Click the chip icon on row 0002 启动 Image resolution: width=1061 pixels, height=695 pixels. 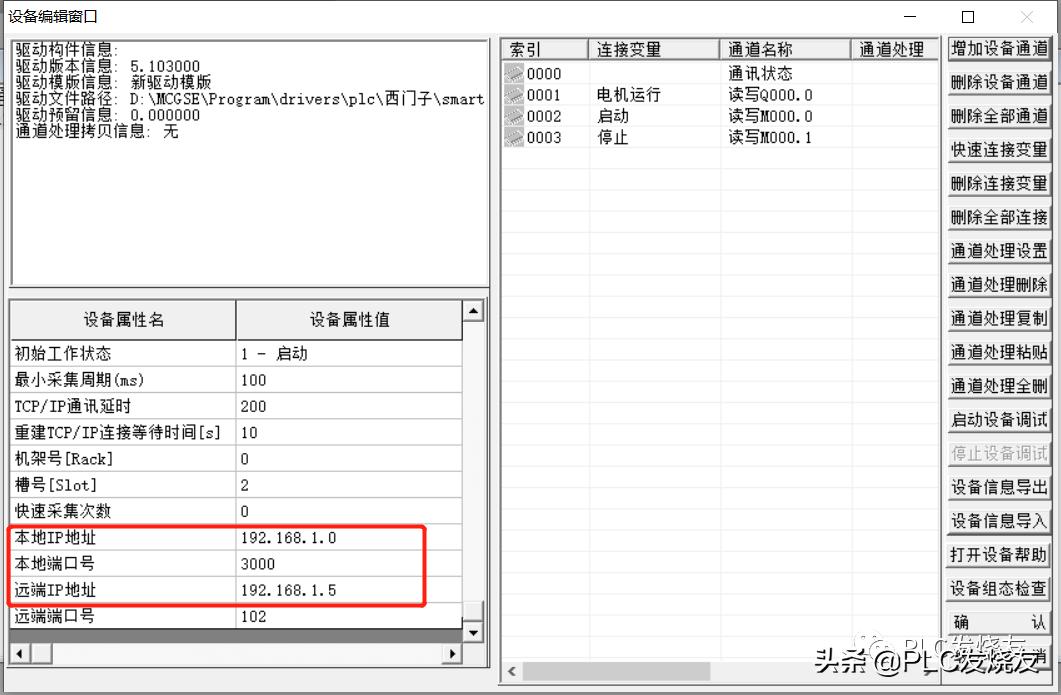[x=511, y=116]
